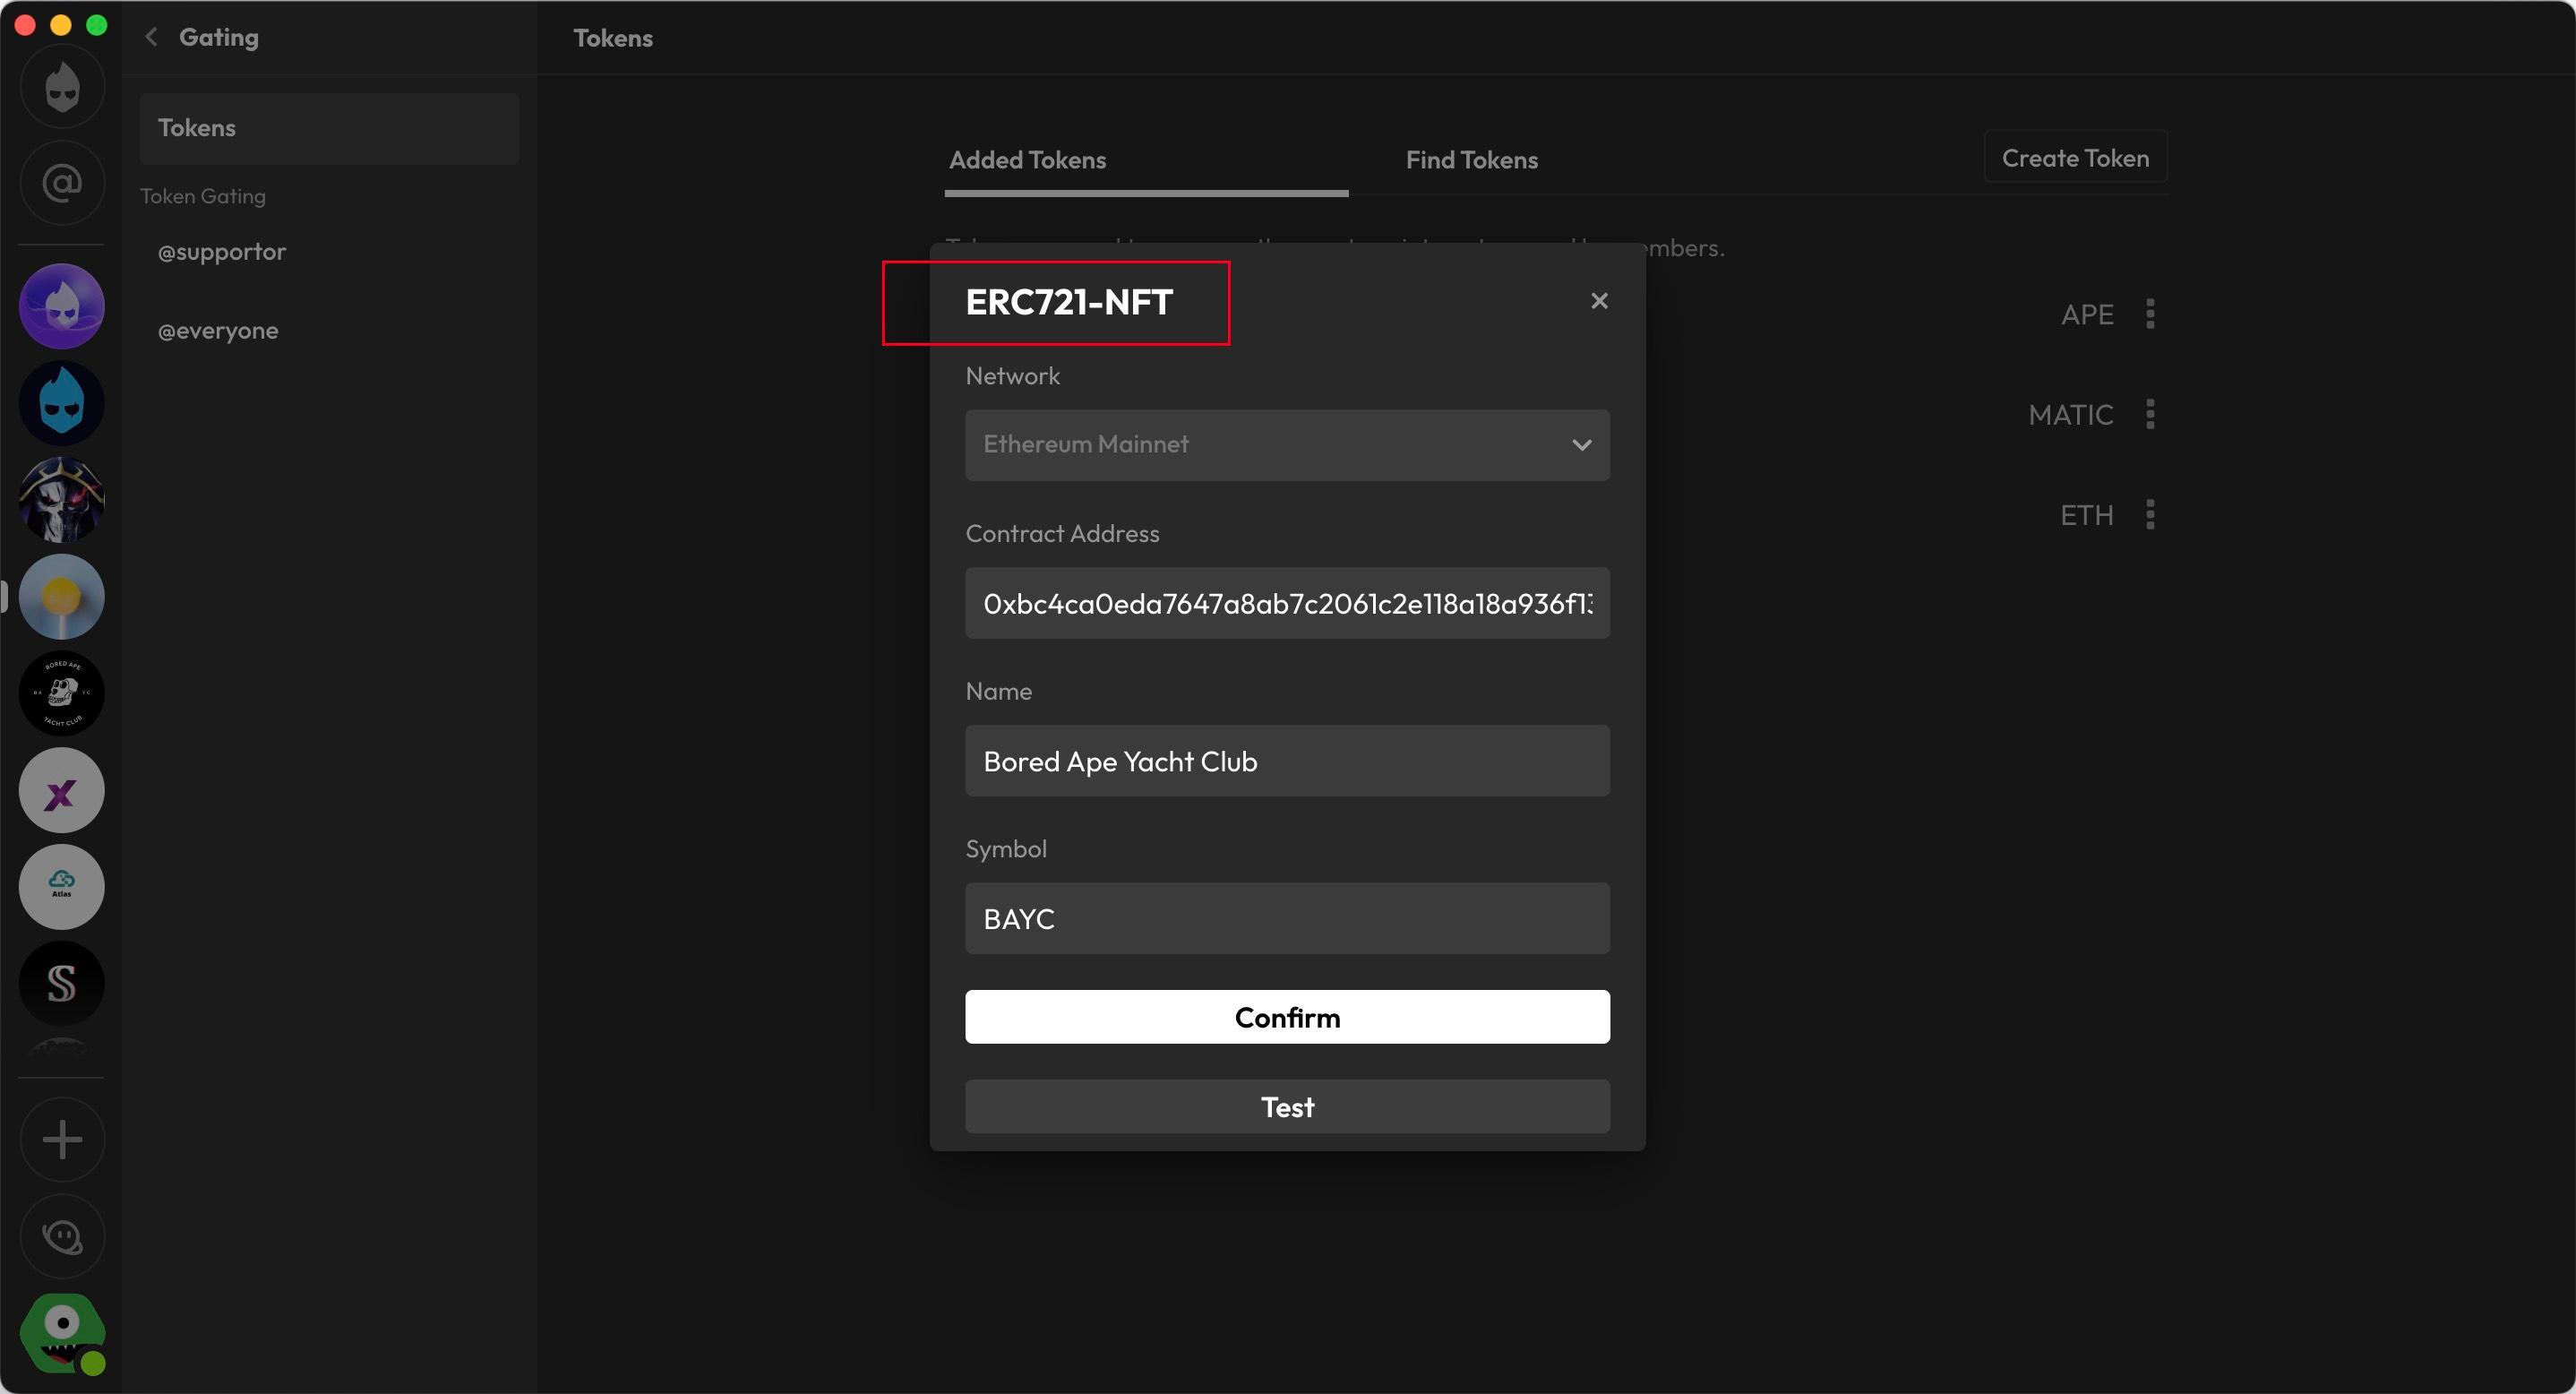2576x1394 pixels.
Task: Click the plus add server button
Action: click(62, 1140)
